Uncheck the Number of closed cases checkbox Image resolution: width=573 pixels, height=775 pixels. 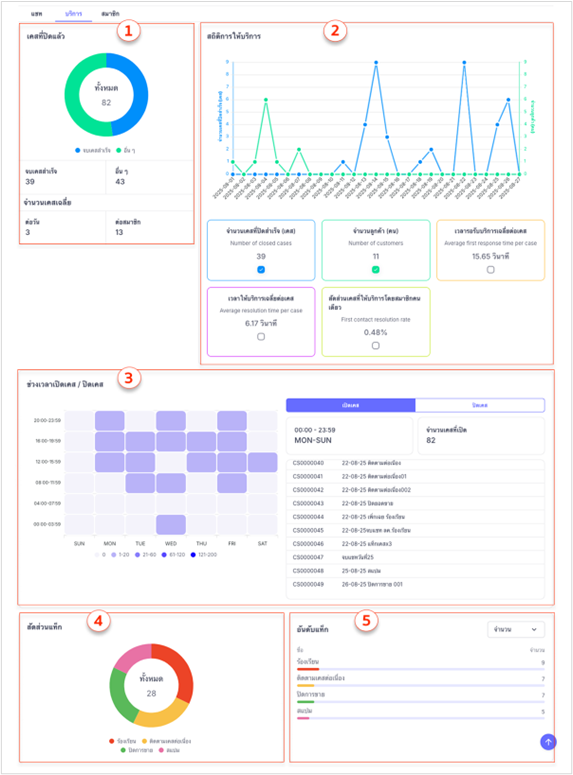pos(261,269)
